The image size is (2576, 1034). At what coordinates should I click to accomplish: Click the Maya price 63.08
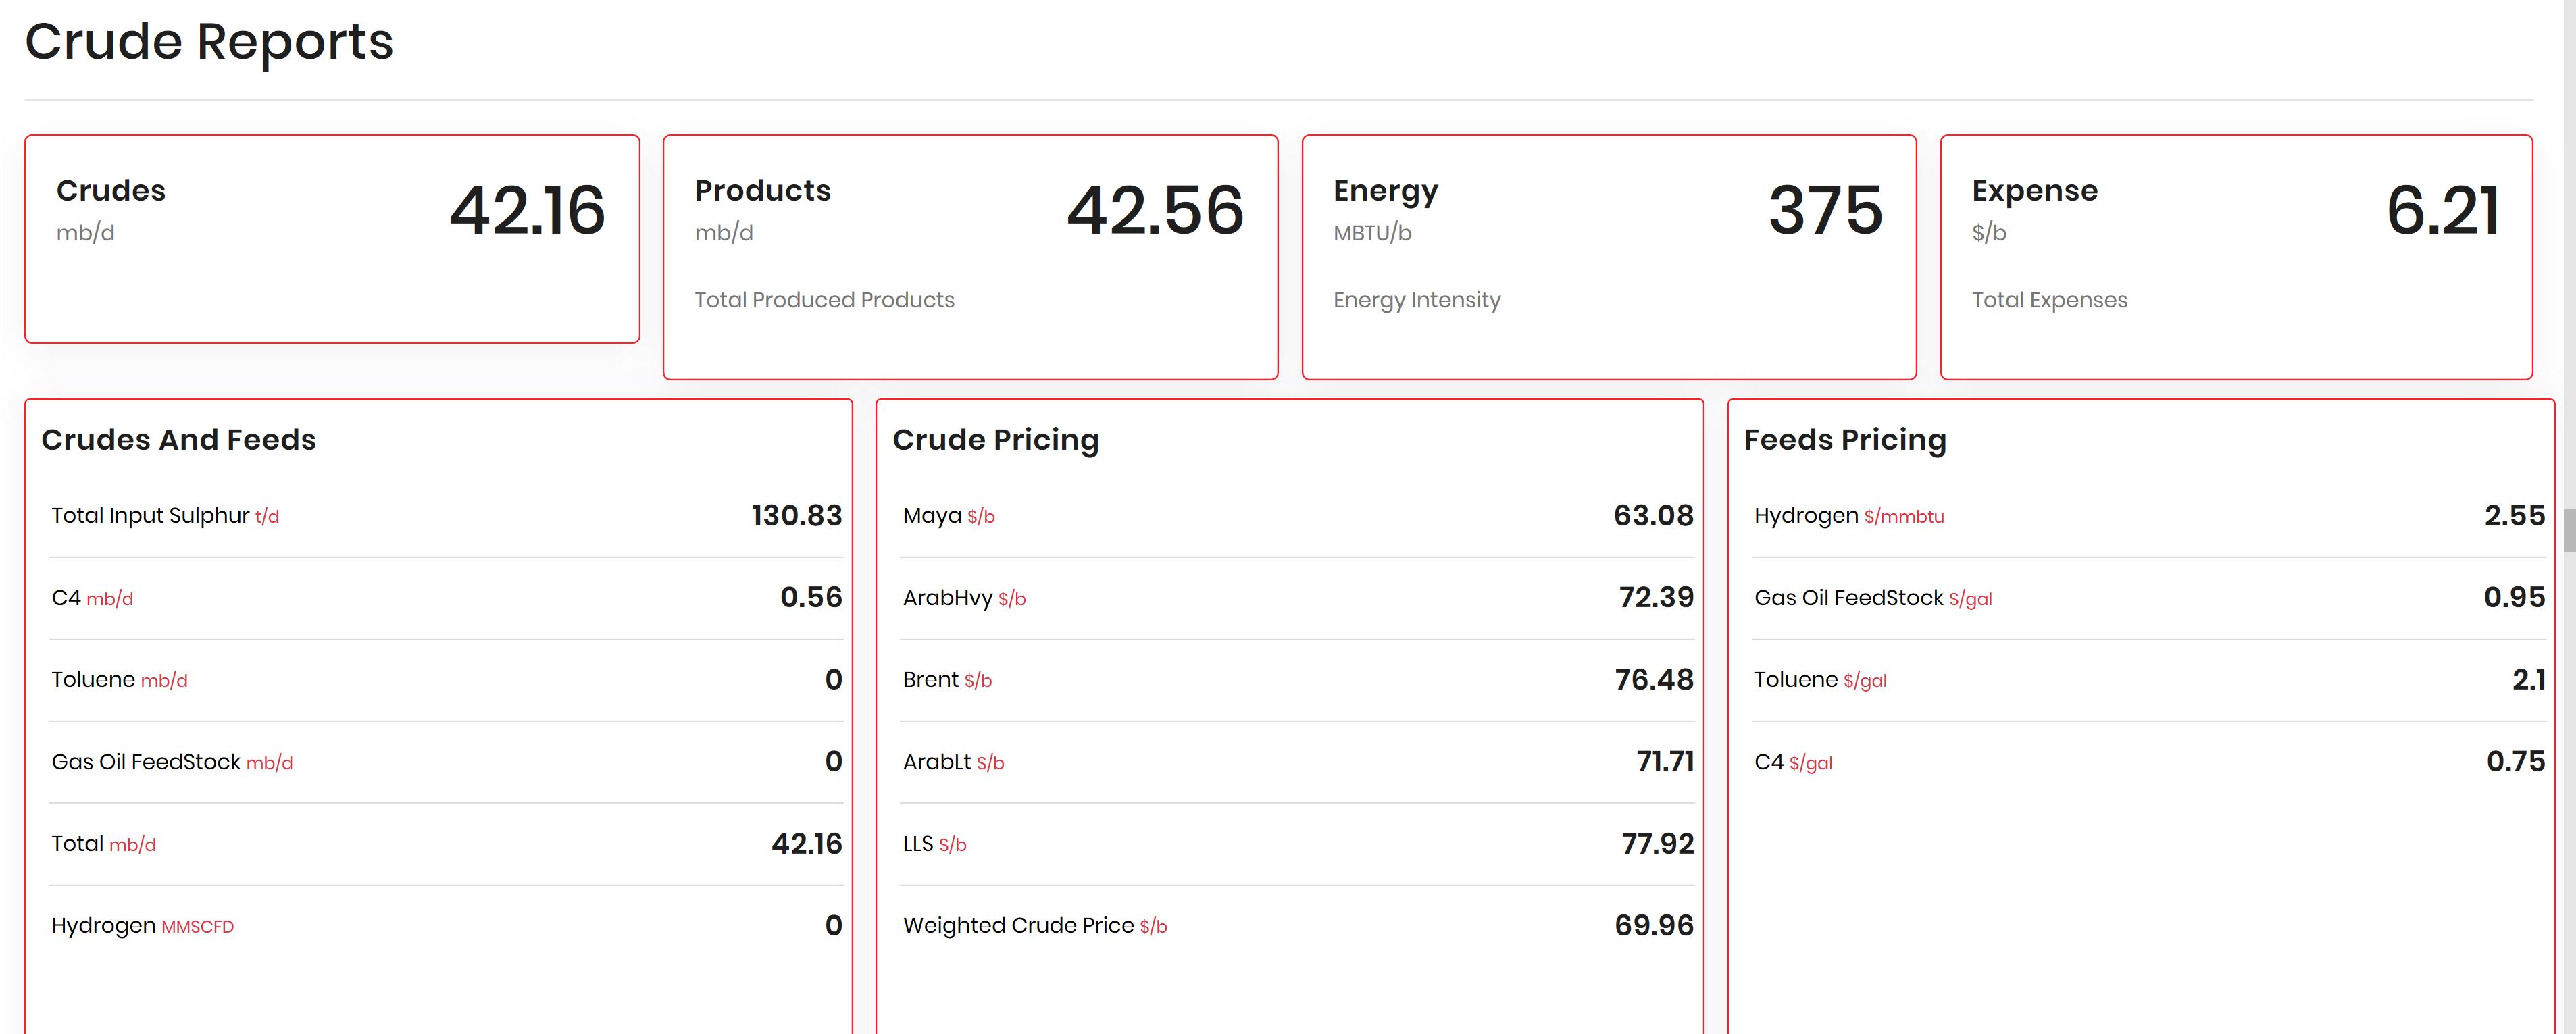coord(1654,516)
